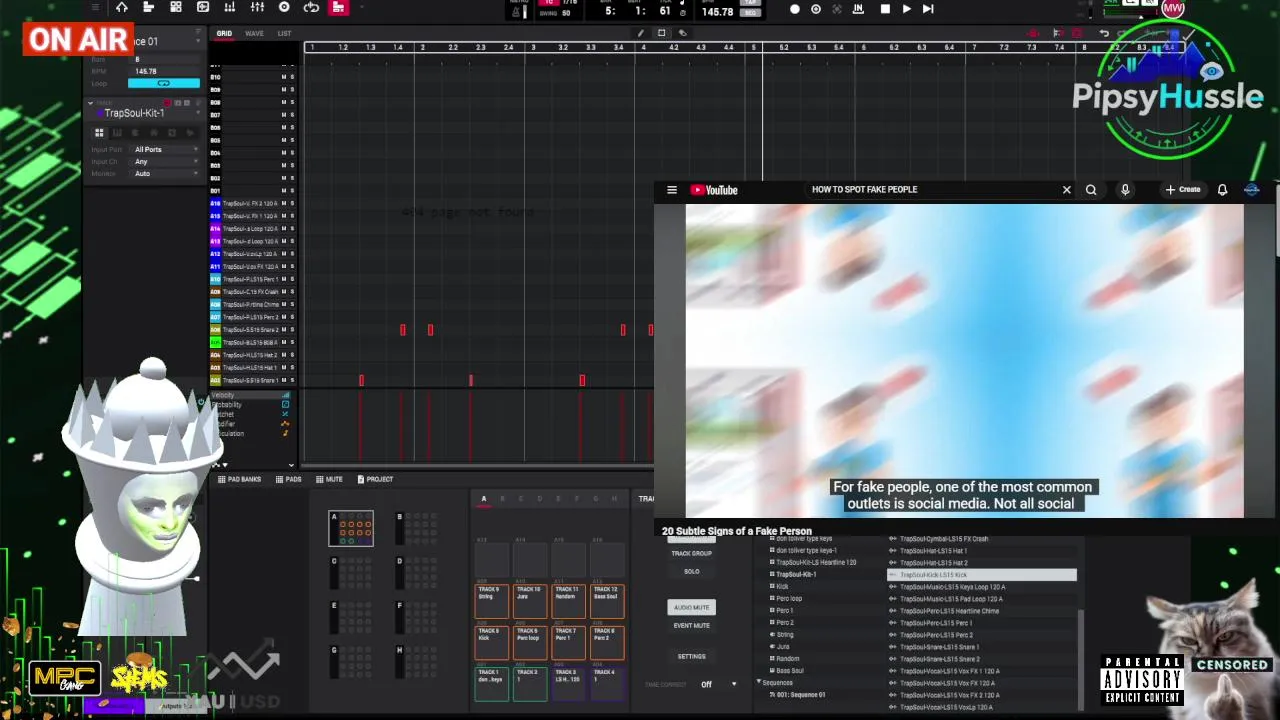Mute pad row B10 with M
Viewport: 1280px width, 720px height.
click(283, 77)
